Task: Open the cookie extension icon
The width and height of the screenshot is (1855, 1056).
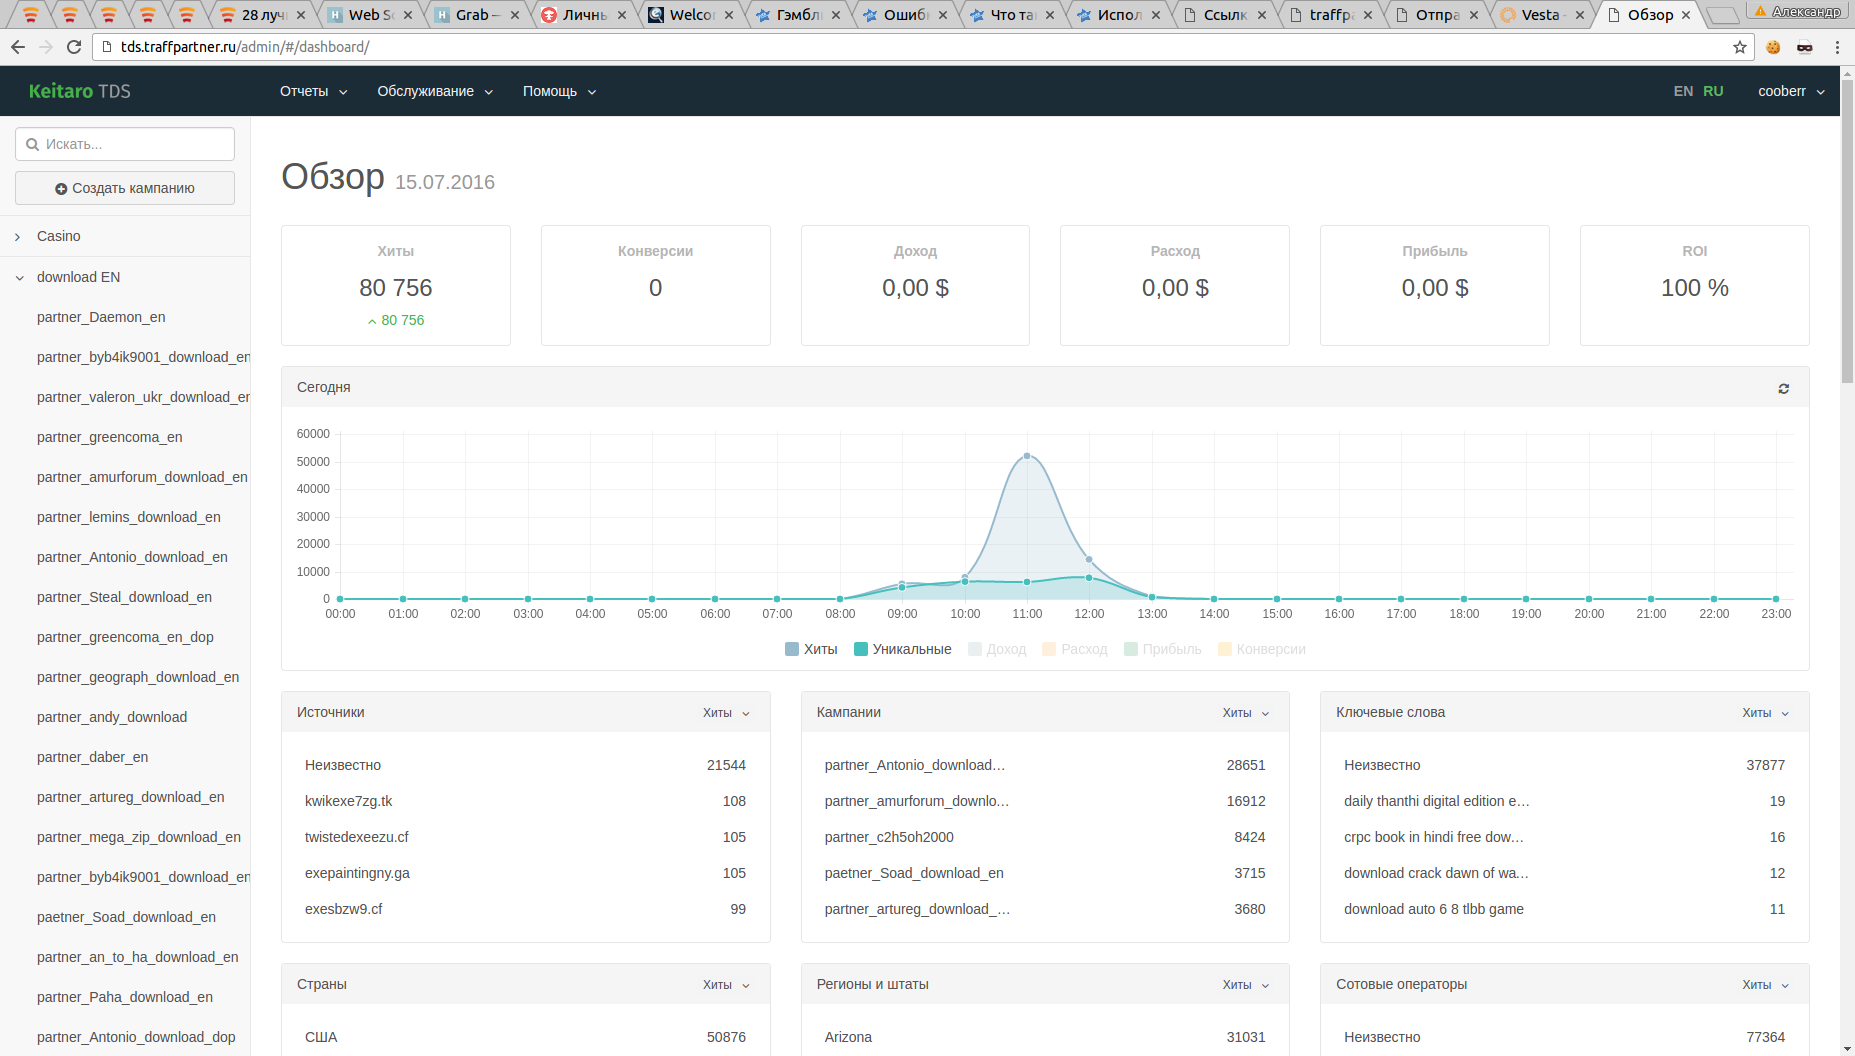Action: pos(1773,47)
